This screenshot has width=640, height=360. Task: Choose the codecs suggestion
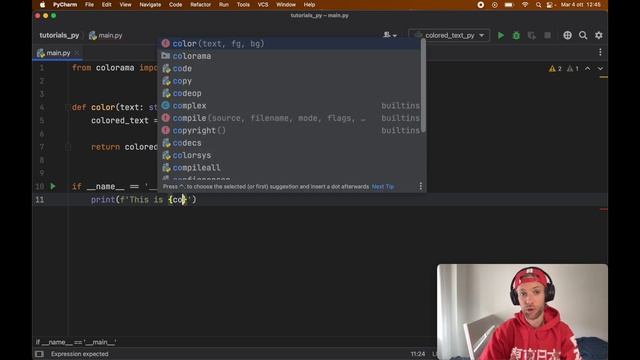pyautogui.click(x=290, y=143)
